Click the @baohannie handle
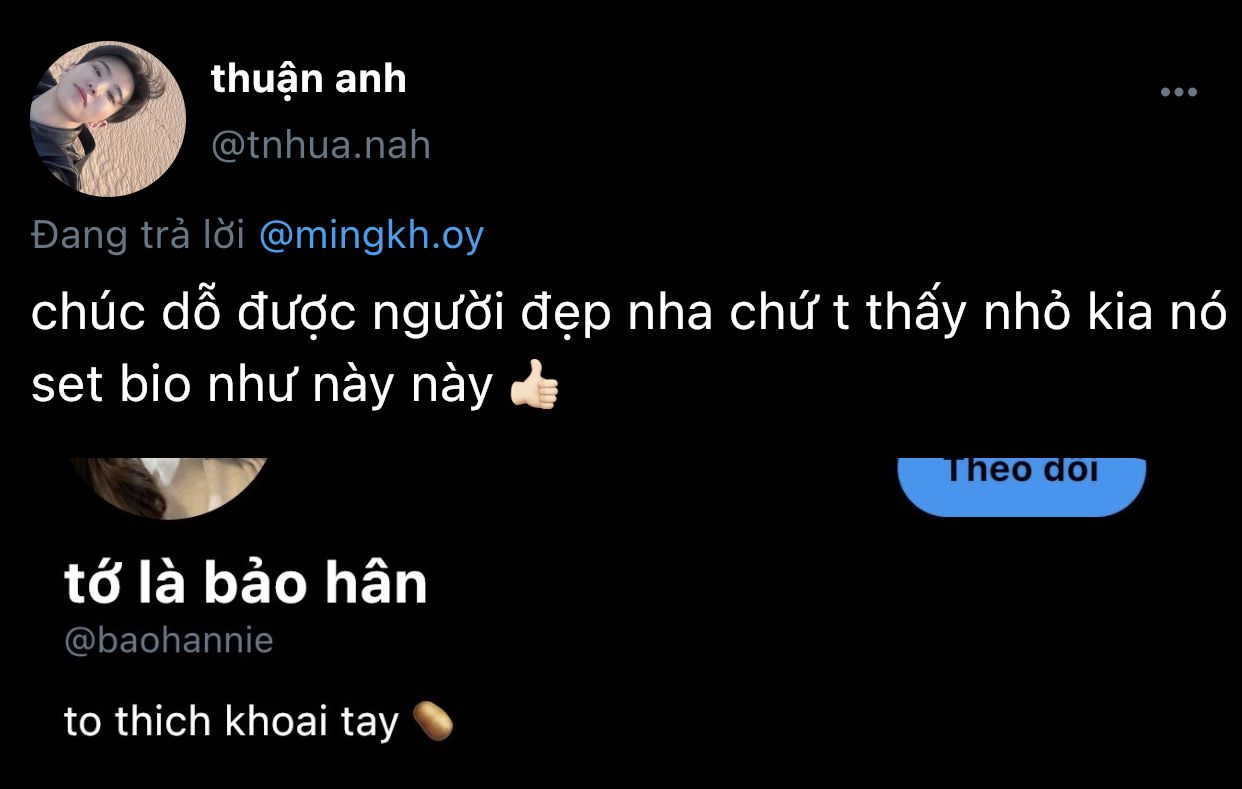 [x=169, y=641]
